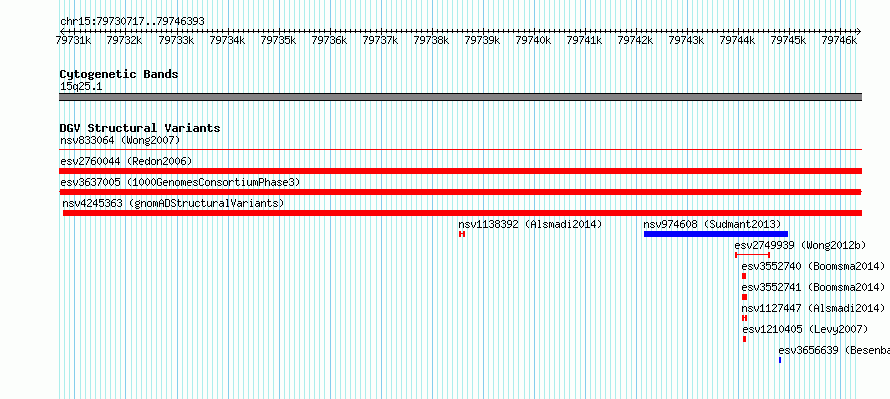Open variant esv3552740 (Boomsma2014) label
890x399 pixels.
813,266
